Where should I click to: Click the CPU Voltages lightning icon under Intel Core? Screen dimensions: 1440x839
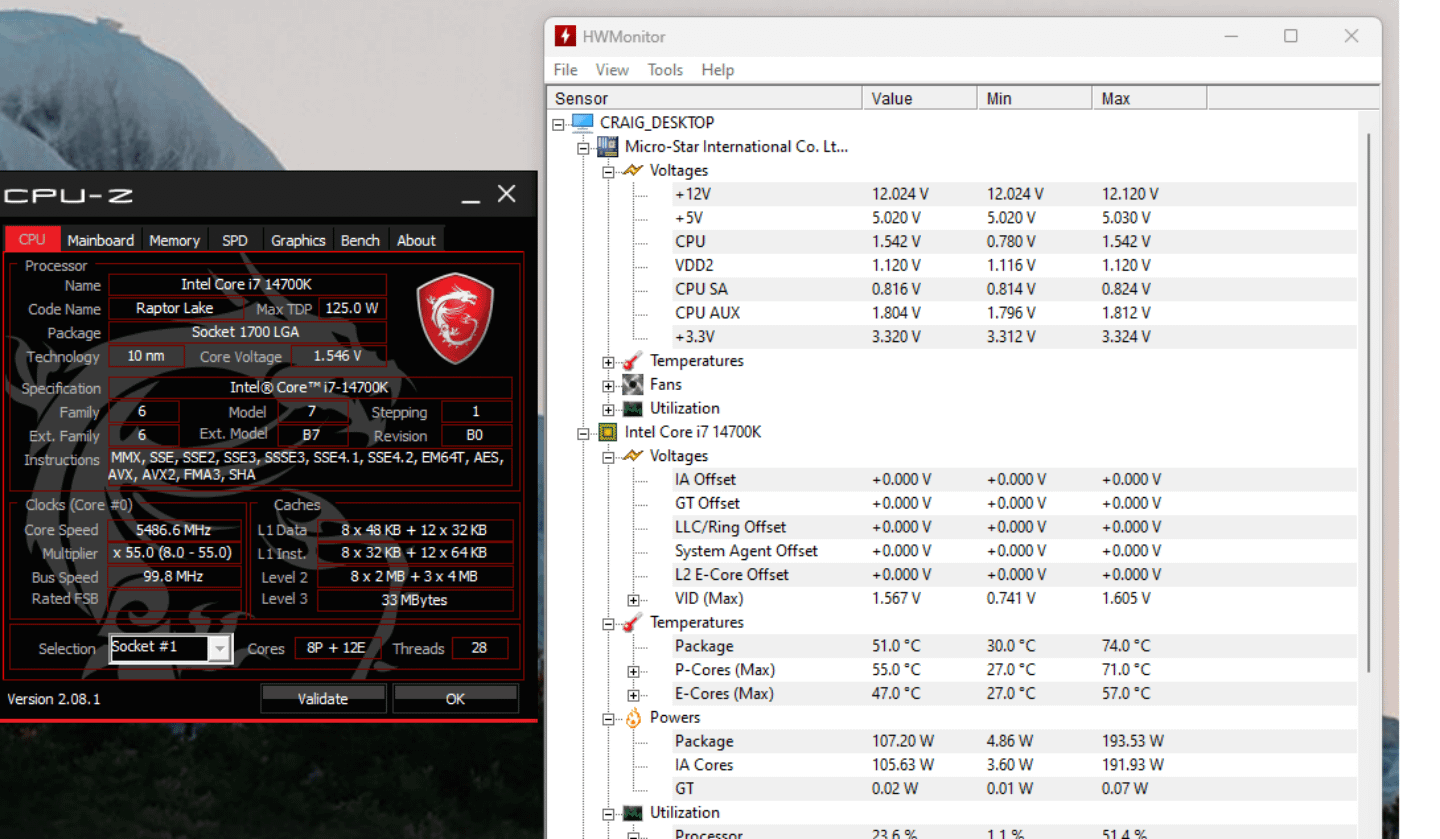click(632, 457)
